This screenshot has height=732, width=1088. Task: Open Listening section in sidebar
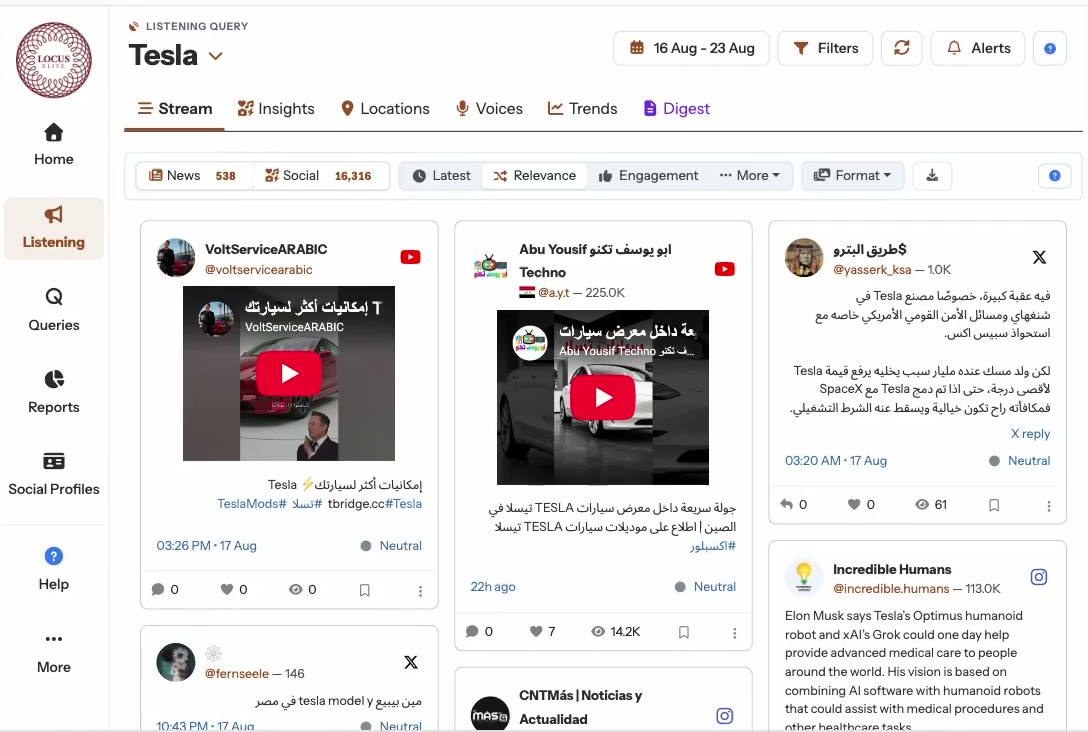[x=53, y=228]
